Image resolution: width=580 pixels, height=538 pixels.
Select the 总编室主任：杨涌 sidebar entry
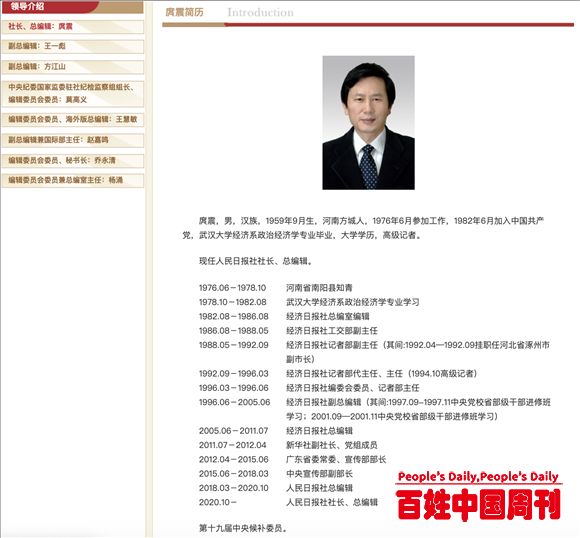[x=72, y=181]
